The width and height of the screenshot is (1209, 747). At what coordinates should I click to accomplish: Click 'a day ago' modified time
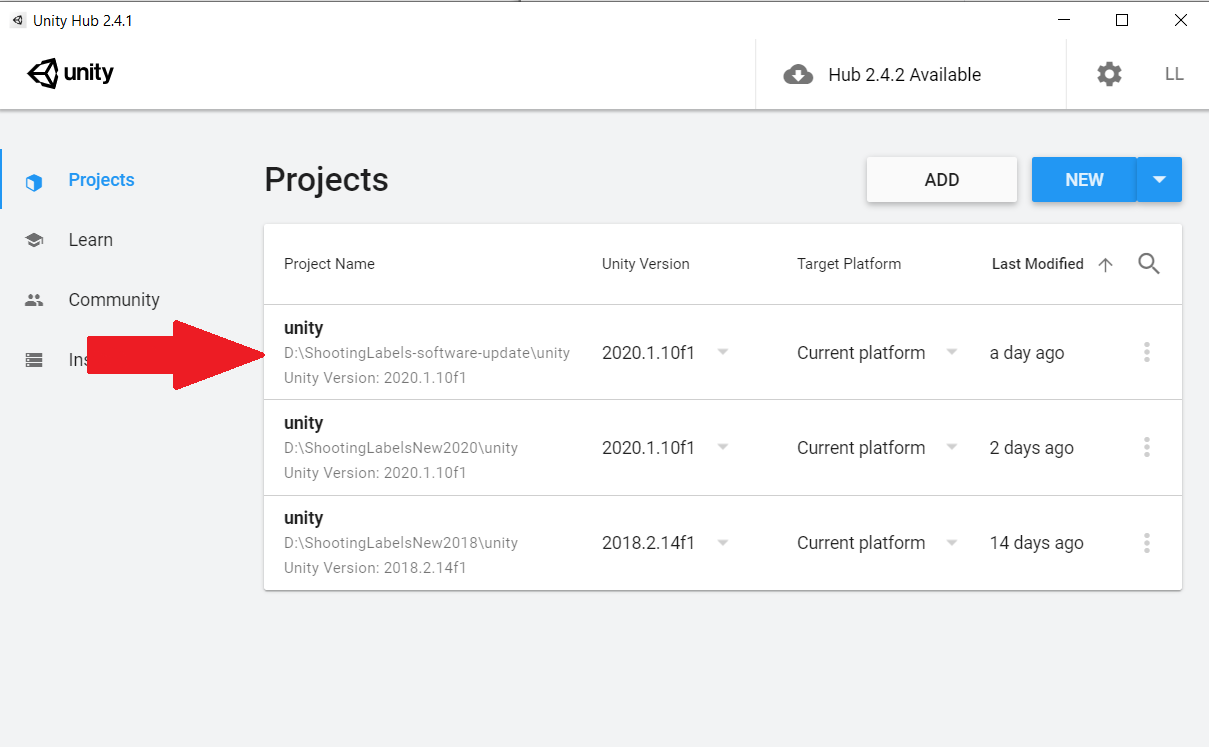pyautogui.click(x=1026, y=353)
